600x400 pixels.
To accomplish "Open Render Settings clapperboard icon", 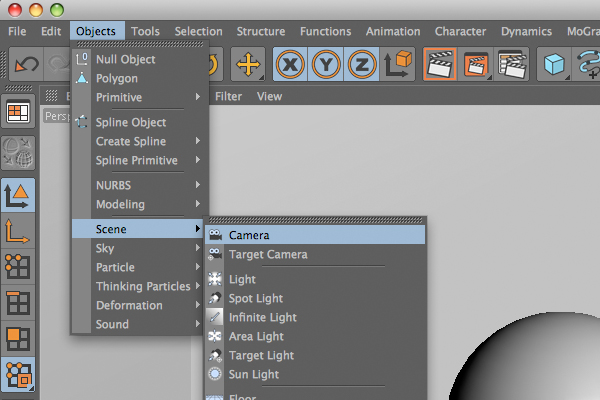I will coord(512,64).
